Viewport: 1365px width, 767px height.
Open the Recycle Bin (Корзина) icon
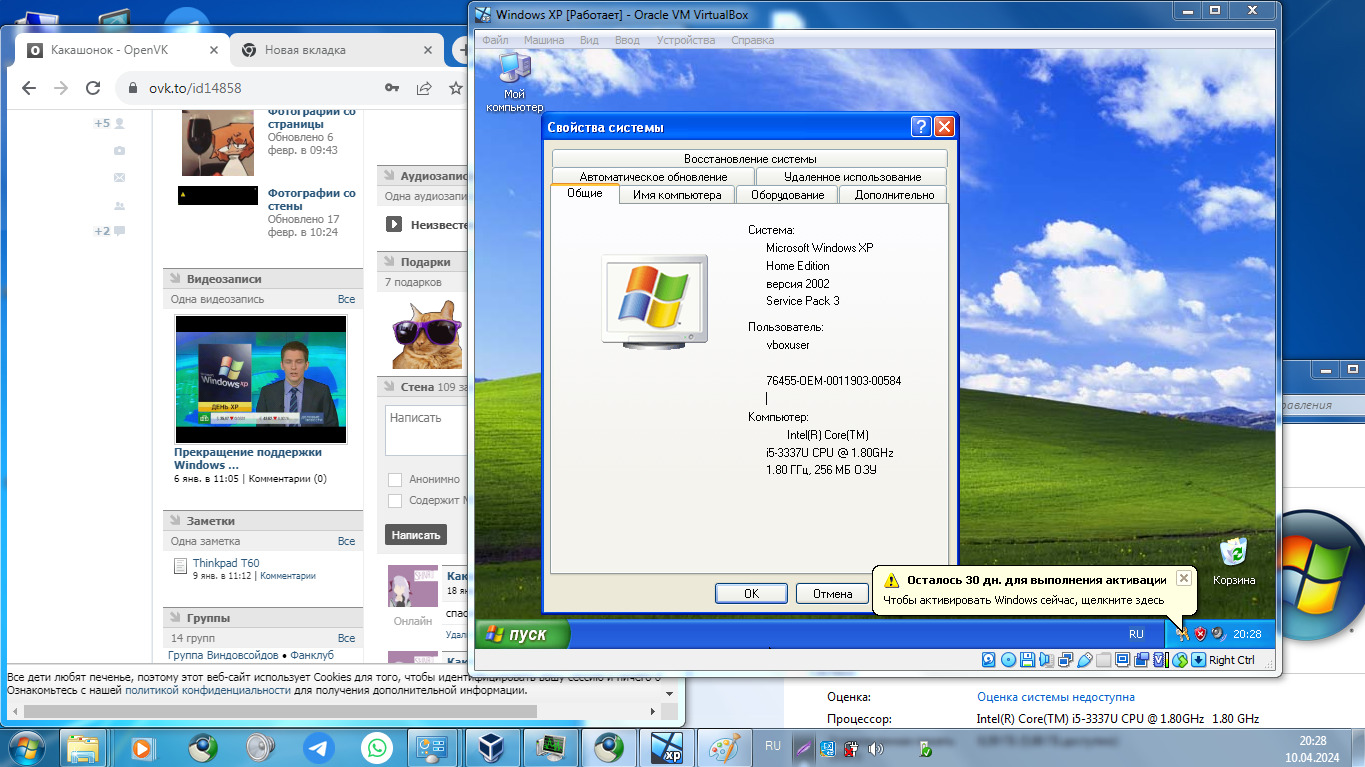click(1234, 553)
